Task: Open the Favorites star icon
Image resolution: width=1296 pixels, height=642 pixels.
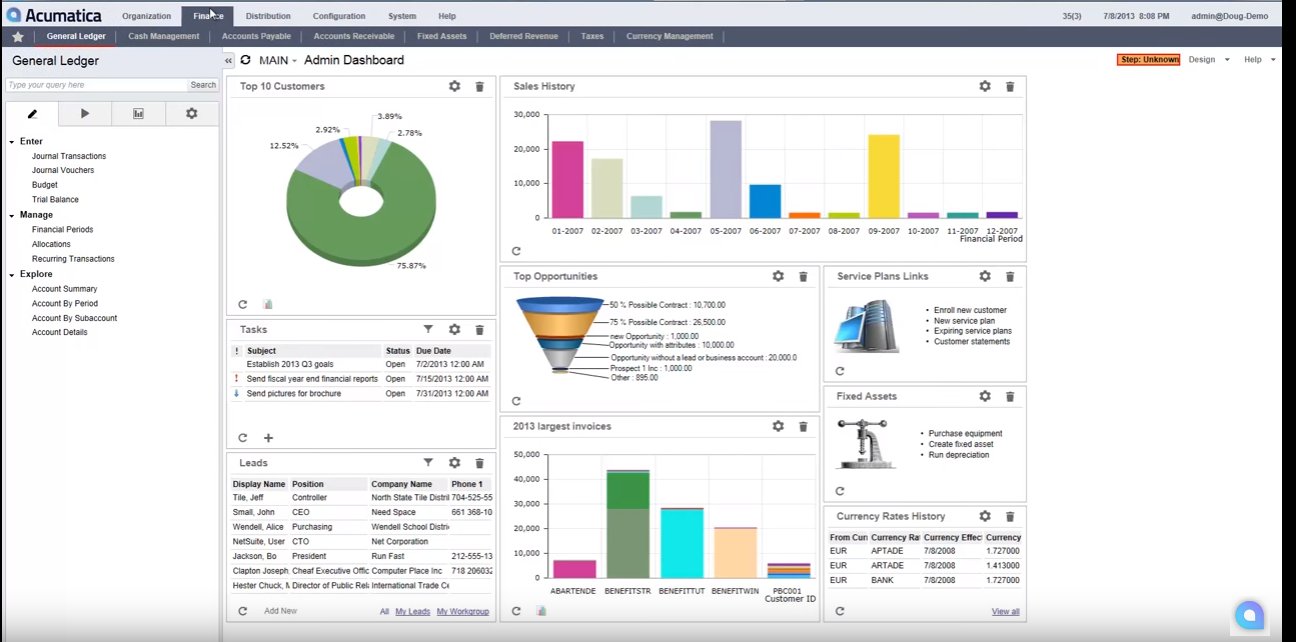Action: (17, 36)
